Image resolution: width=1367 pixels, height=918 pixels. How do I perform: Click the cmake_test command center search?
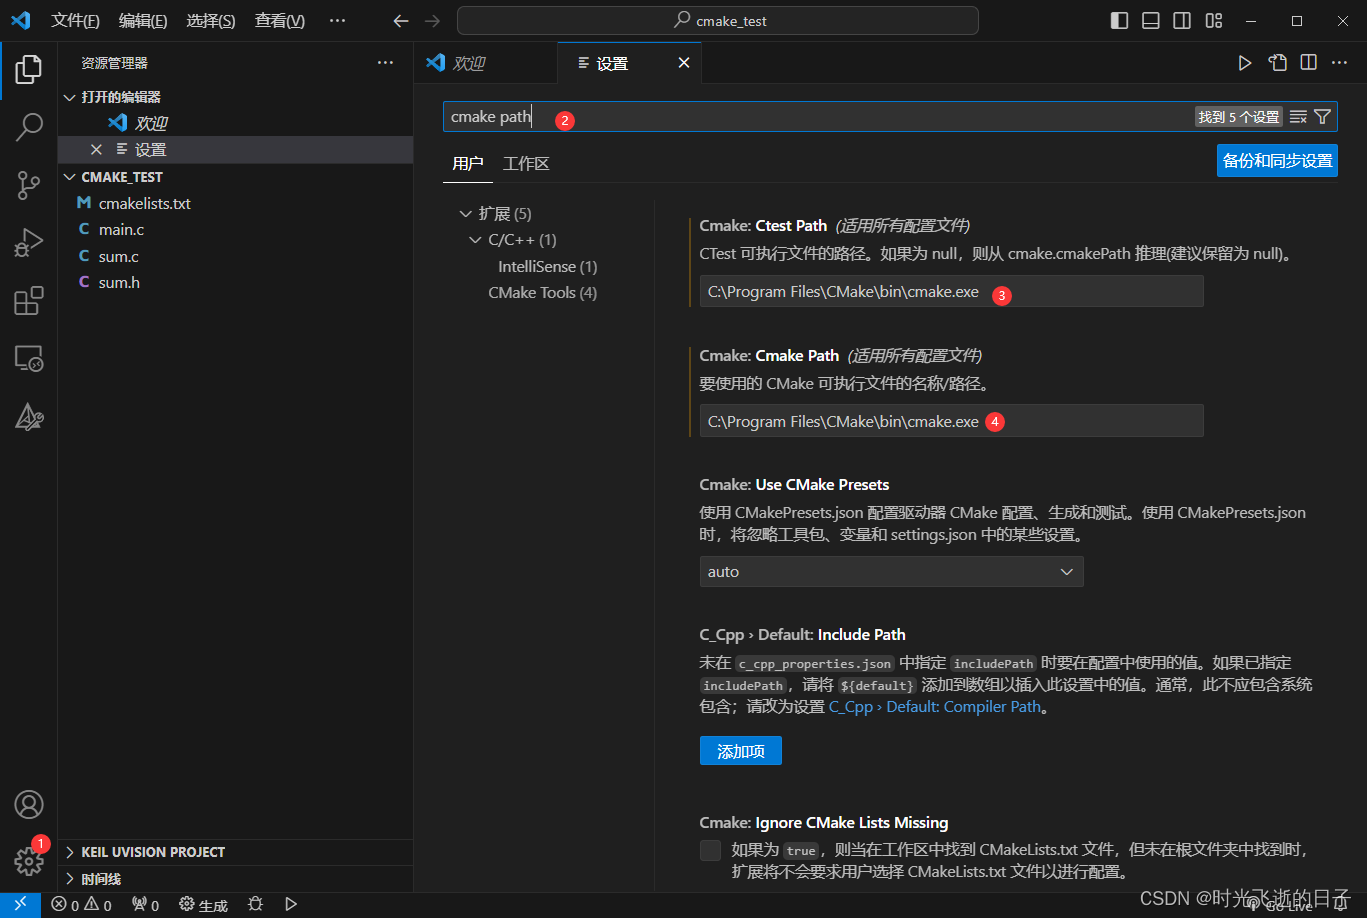click(x=718, y=21)
